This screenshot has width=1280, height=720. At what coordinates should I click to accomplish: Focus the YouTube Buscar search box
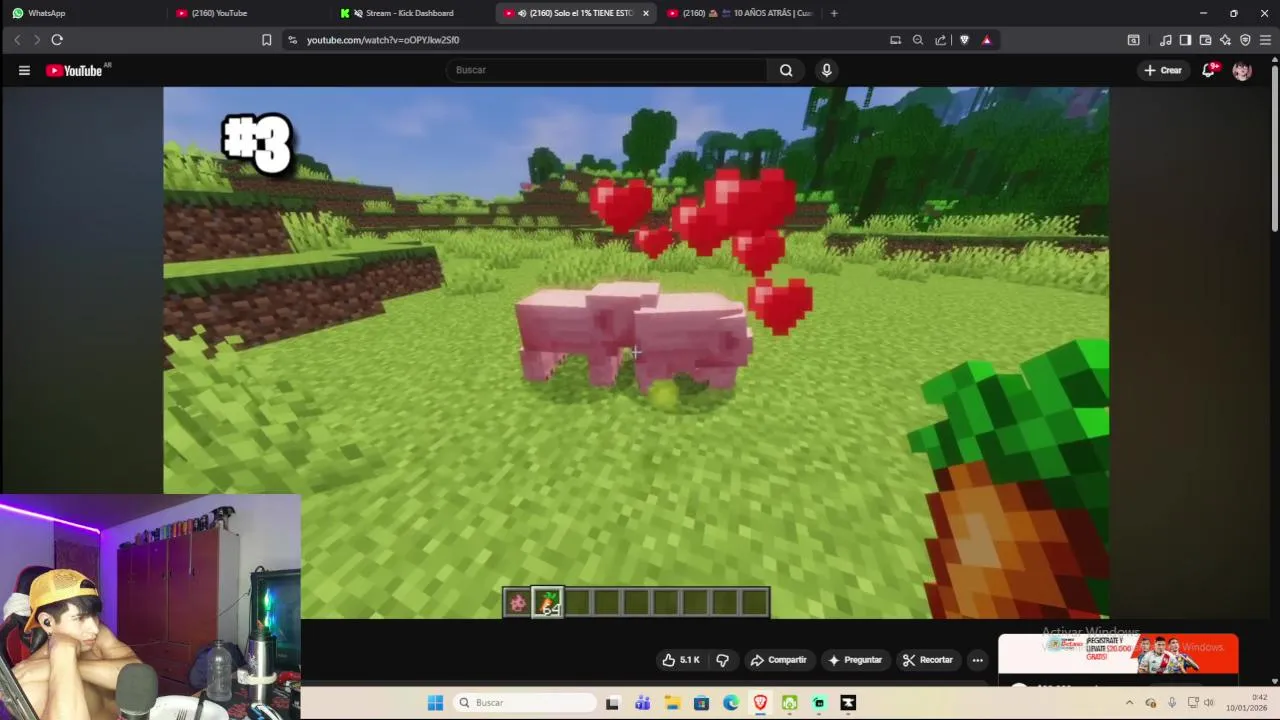[x=607, y=70]
